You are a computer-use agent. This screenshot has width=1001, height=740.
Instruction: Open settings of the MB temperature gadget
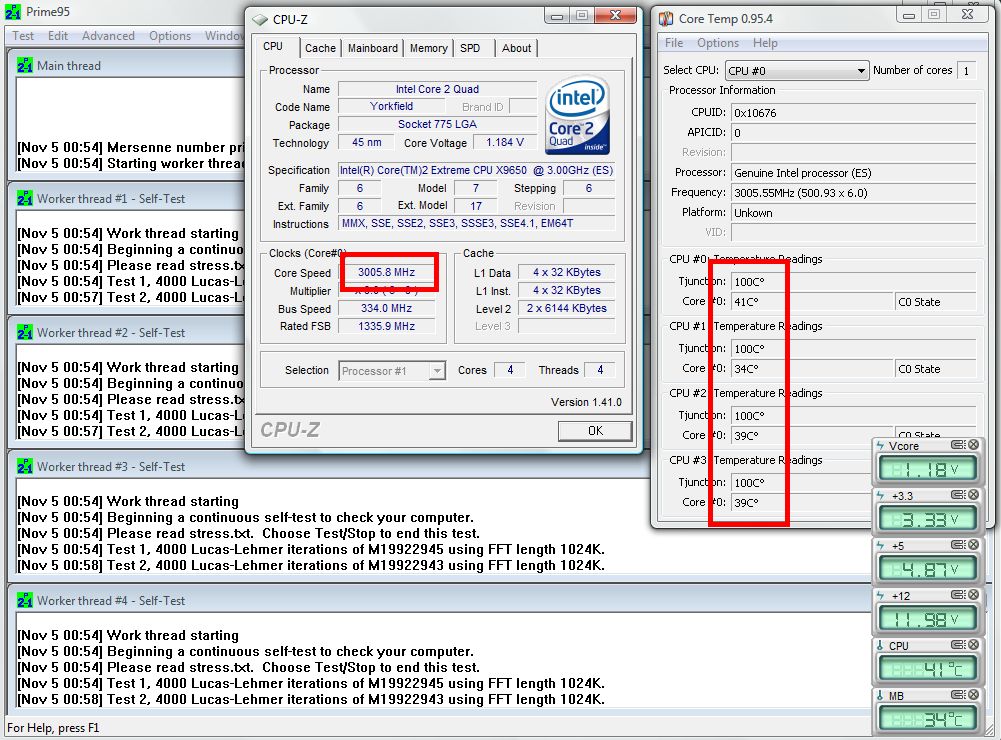[x=958, y=694]
